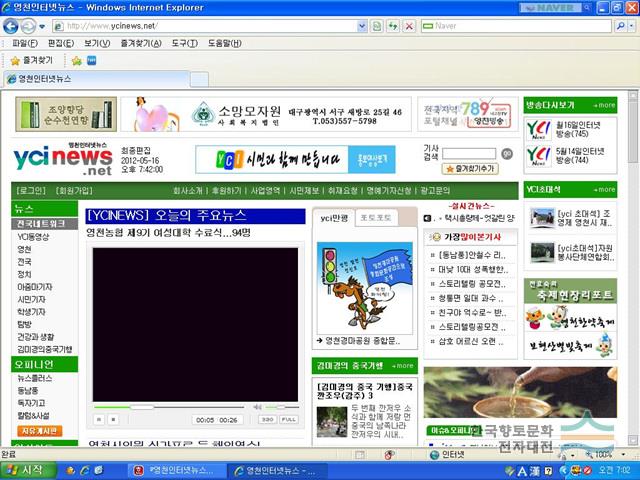Click the 광고문의 navigation link
Image resolution: width=640 pixels, height=480 pixels.
[x=435, y=191]
